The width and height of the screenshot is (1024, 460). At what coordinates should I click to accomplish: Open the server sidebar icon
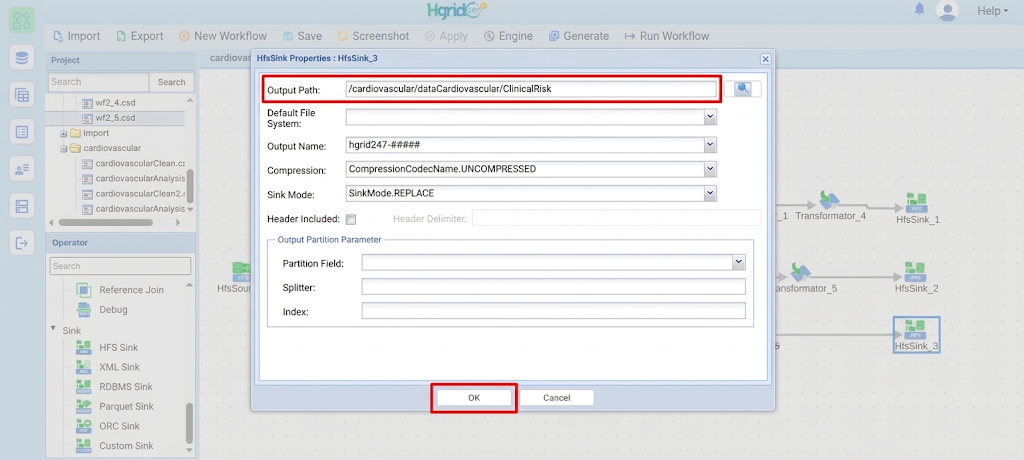pos(22,206)
